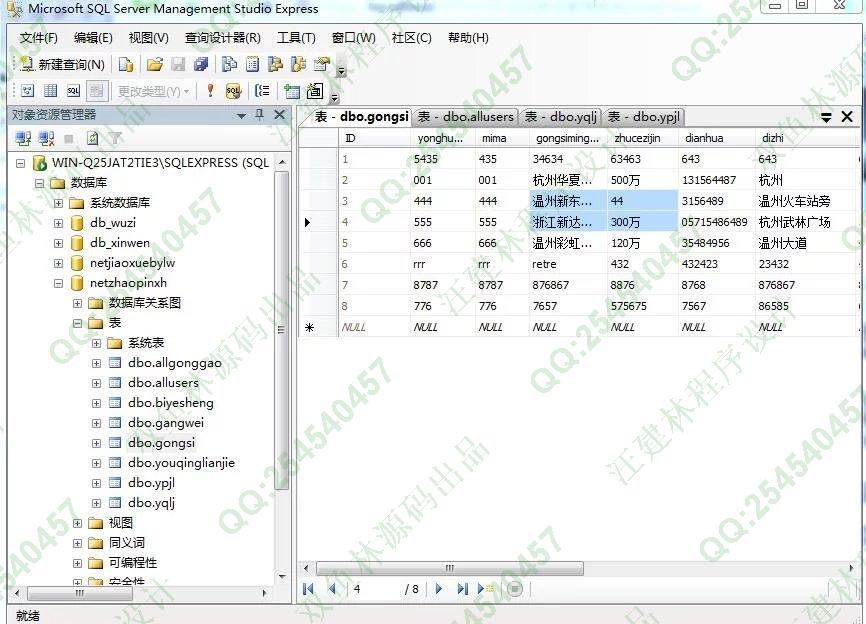
Task: Open the Object Explorer window position dropdown
Action: (x=241, y=116)
